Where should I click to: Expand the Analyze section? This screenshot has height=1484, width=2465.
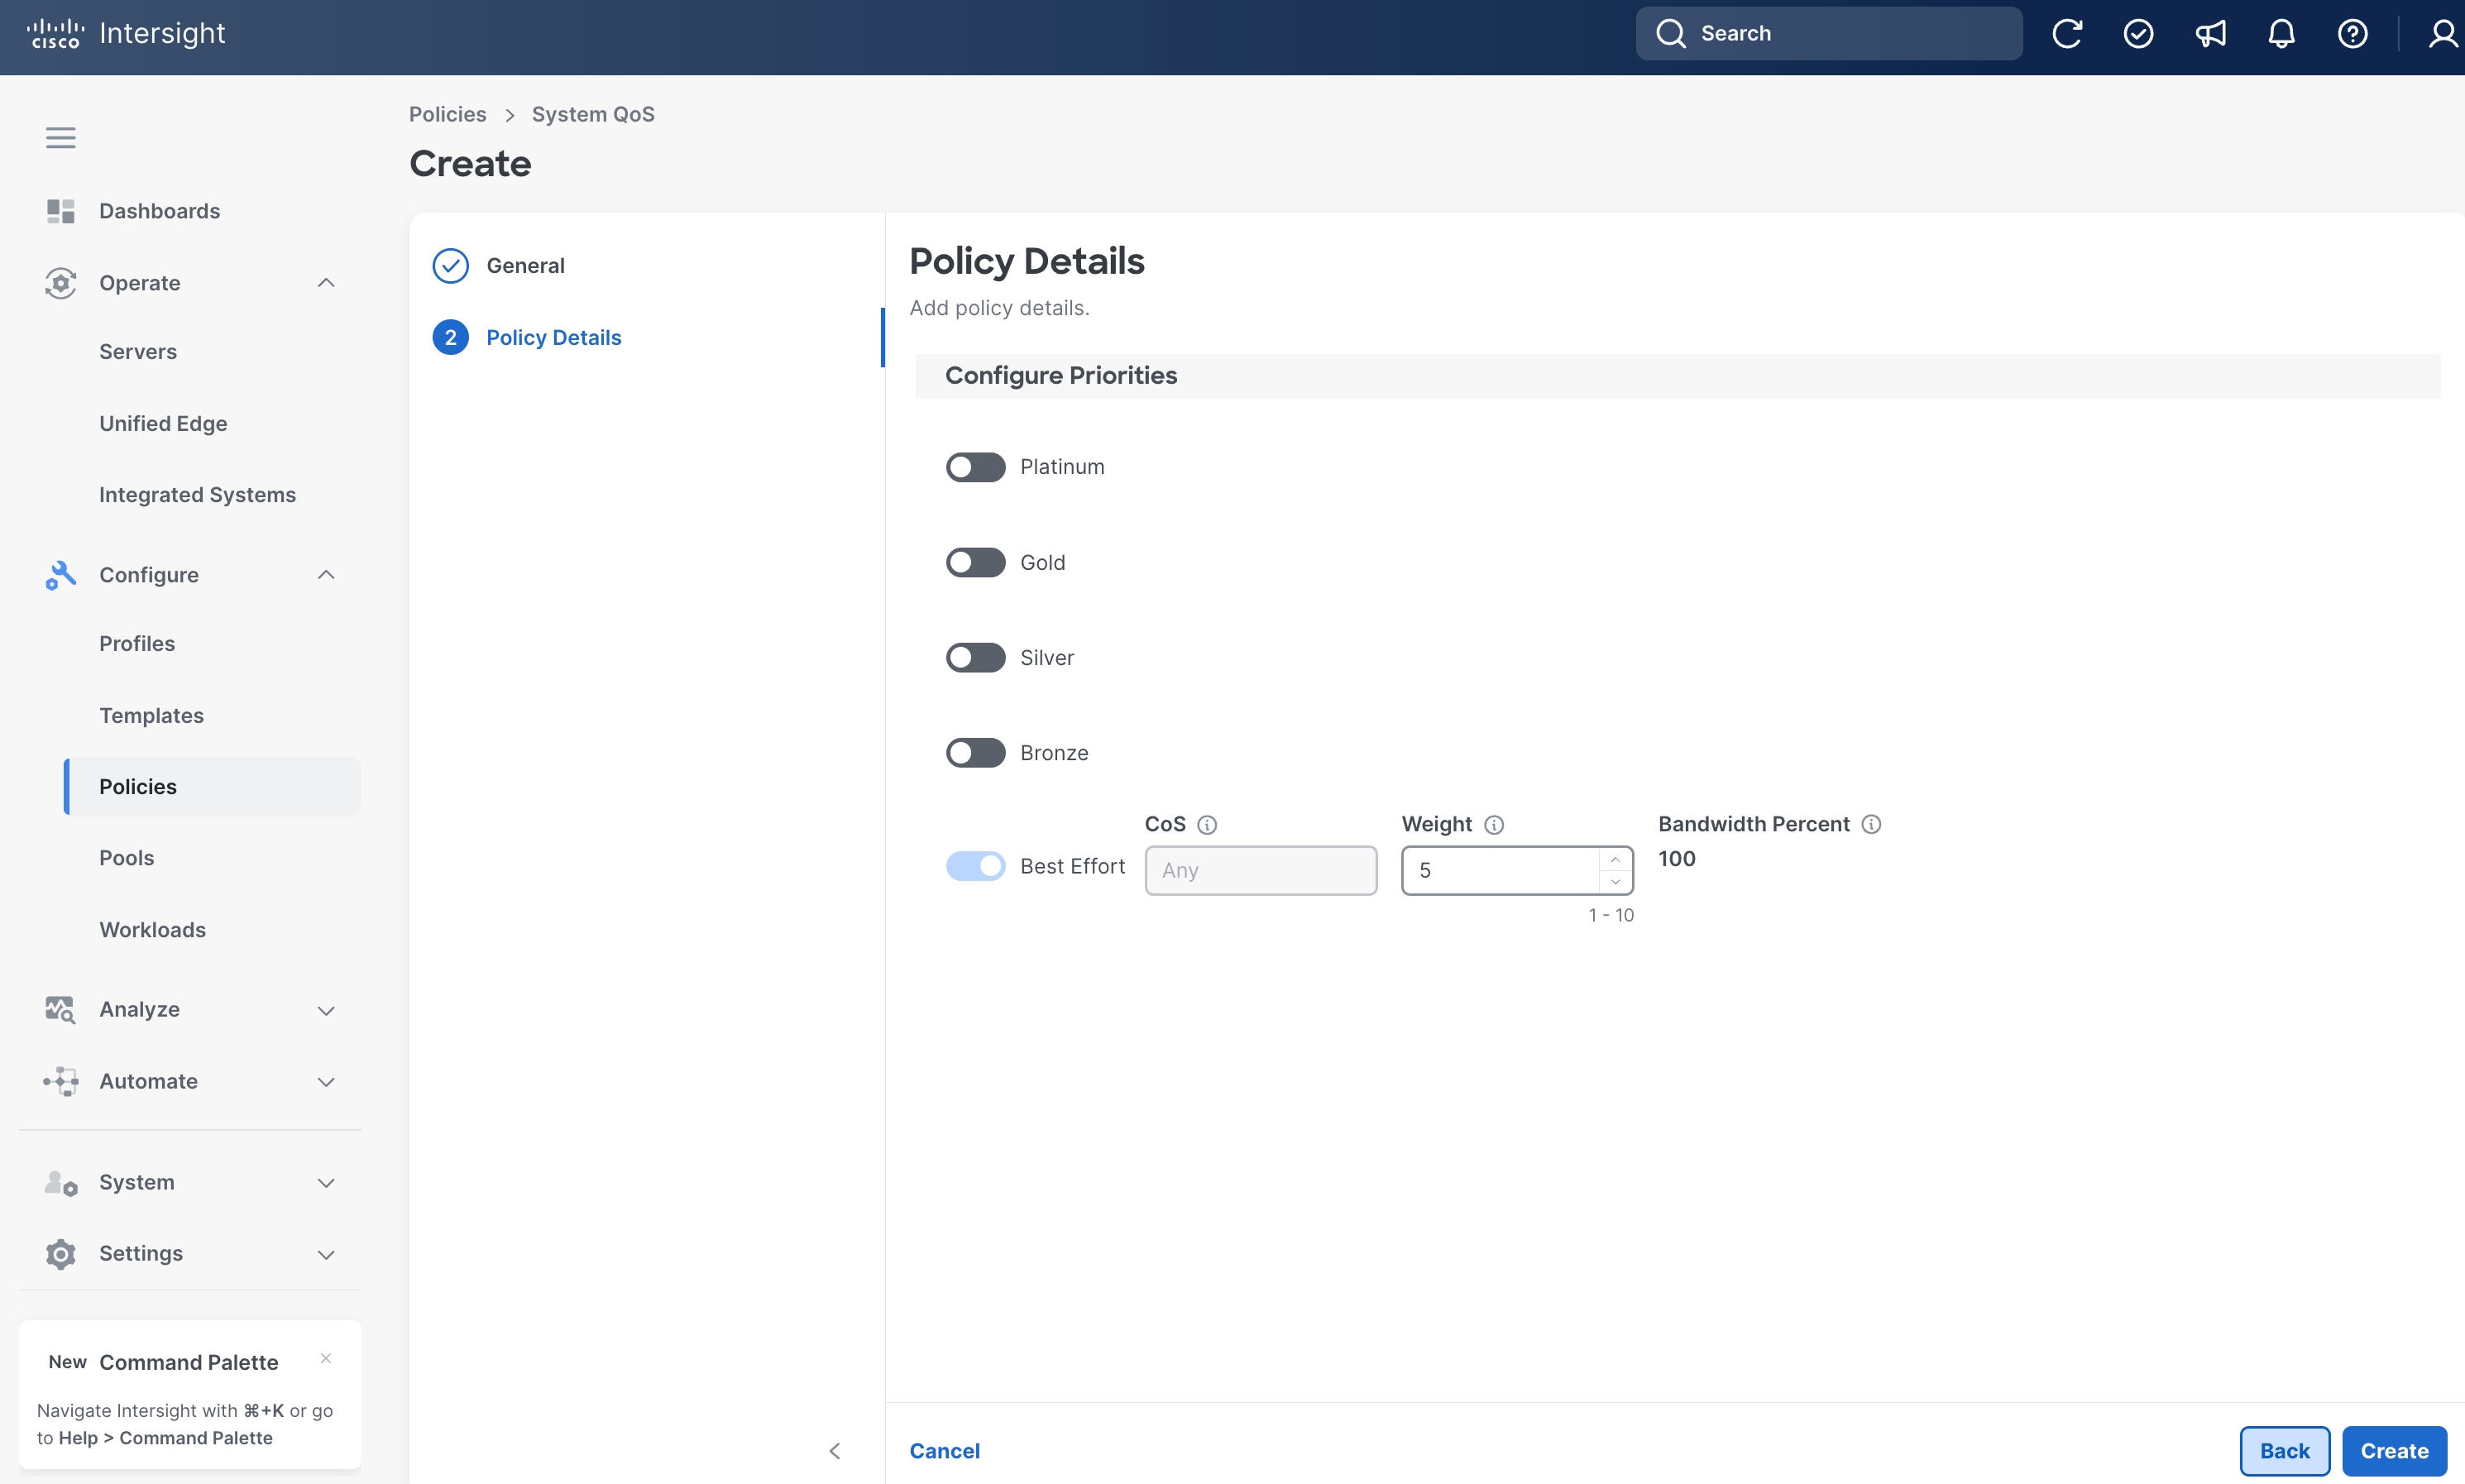326,1010
